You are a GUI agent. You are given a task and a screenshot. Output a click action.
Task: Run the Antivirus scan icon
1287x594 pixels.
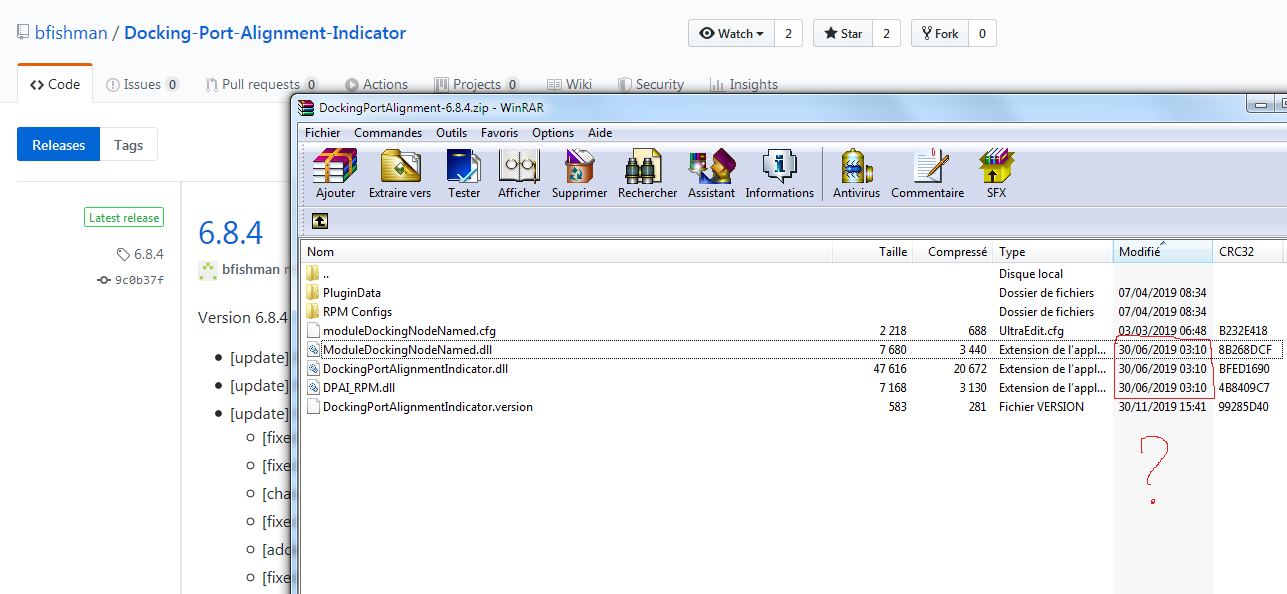click(x=856, y=172)
